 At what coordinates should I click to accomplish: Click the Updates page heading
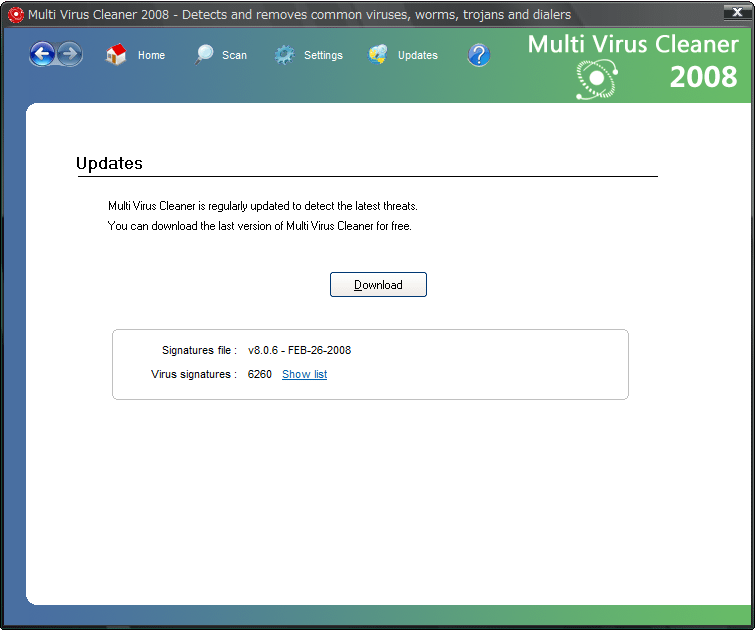(109, 163)
